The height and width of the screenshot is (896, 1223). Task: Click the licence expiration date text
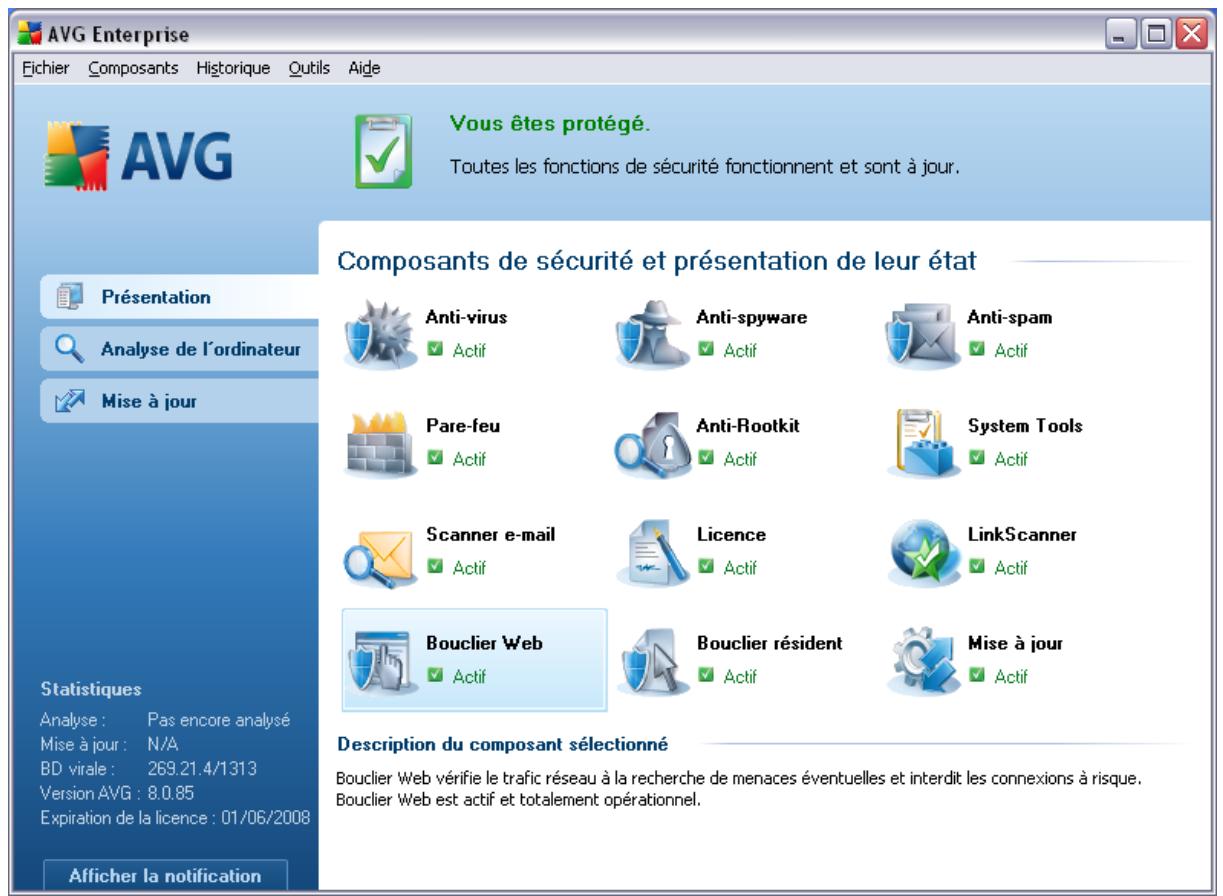[175, 817]
